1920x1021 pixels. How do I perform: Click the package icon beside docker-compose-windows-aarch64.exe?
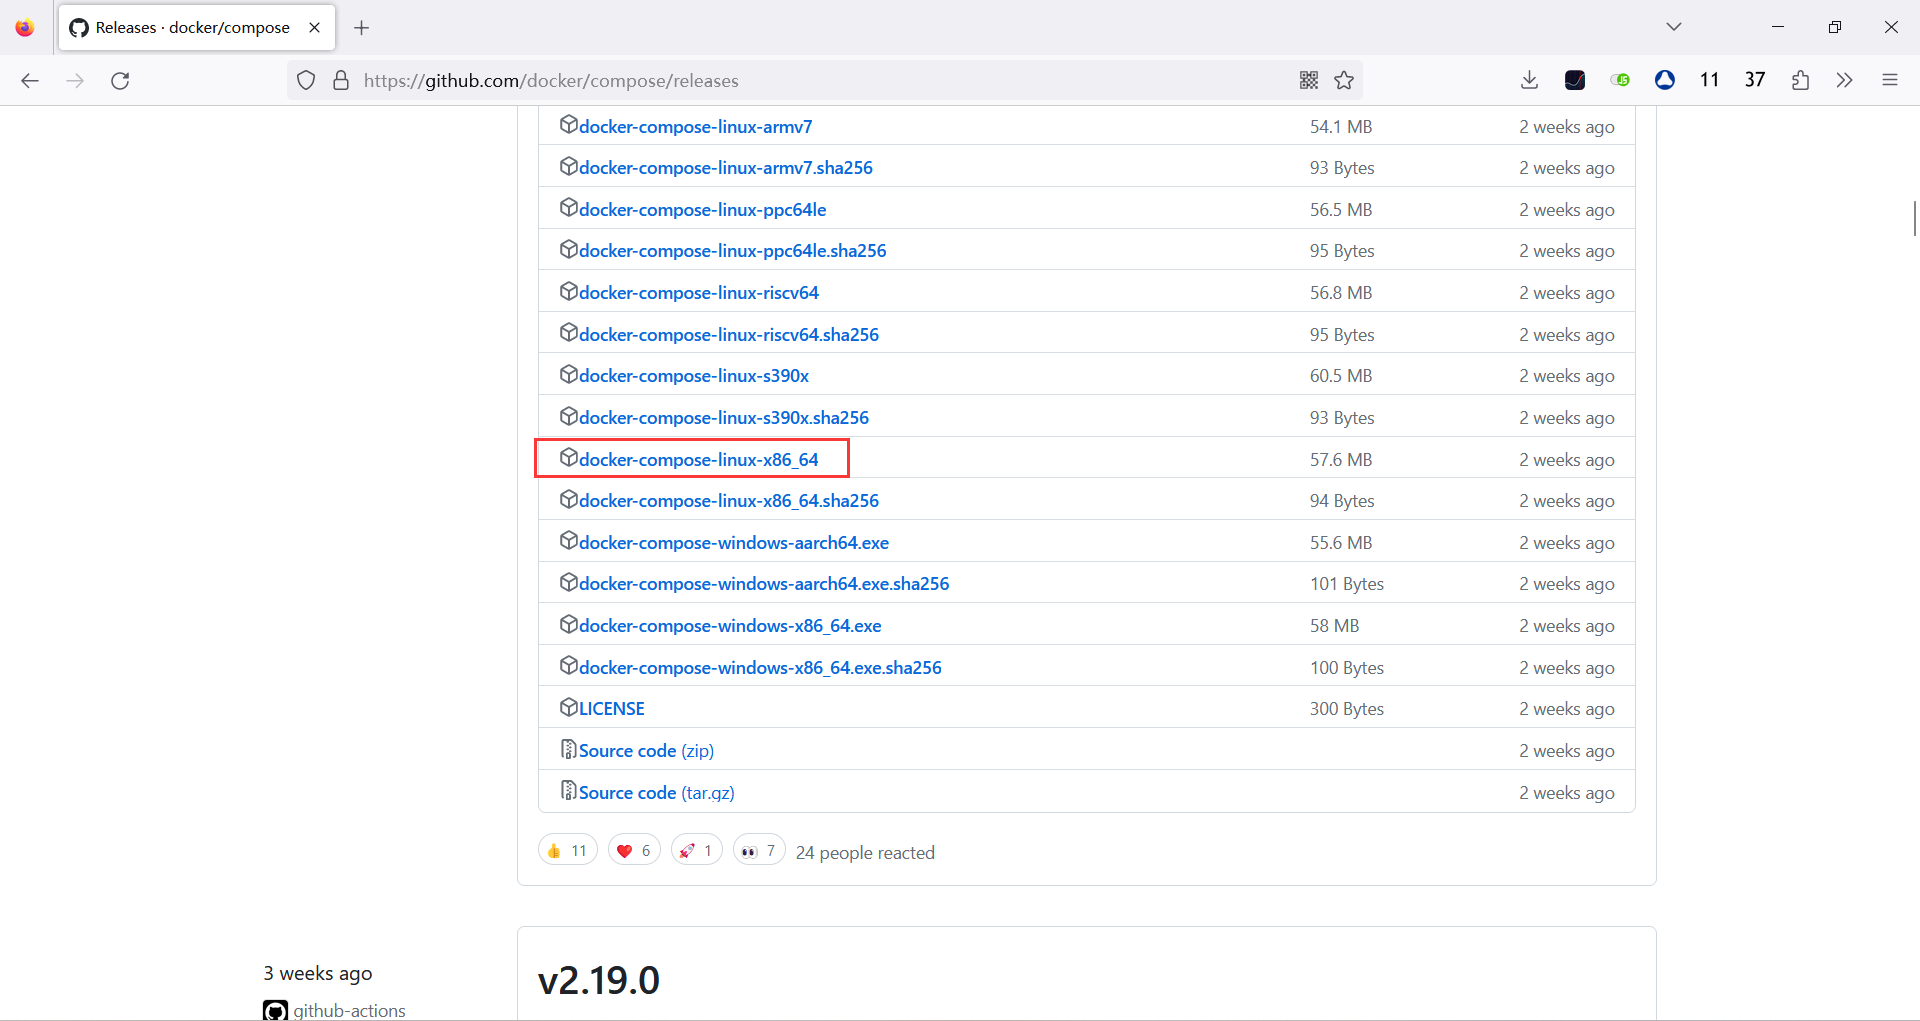(x=568, y=541)
